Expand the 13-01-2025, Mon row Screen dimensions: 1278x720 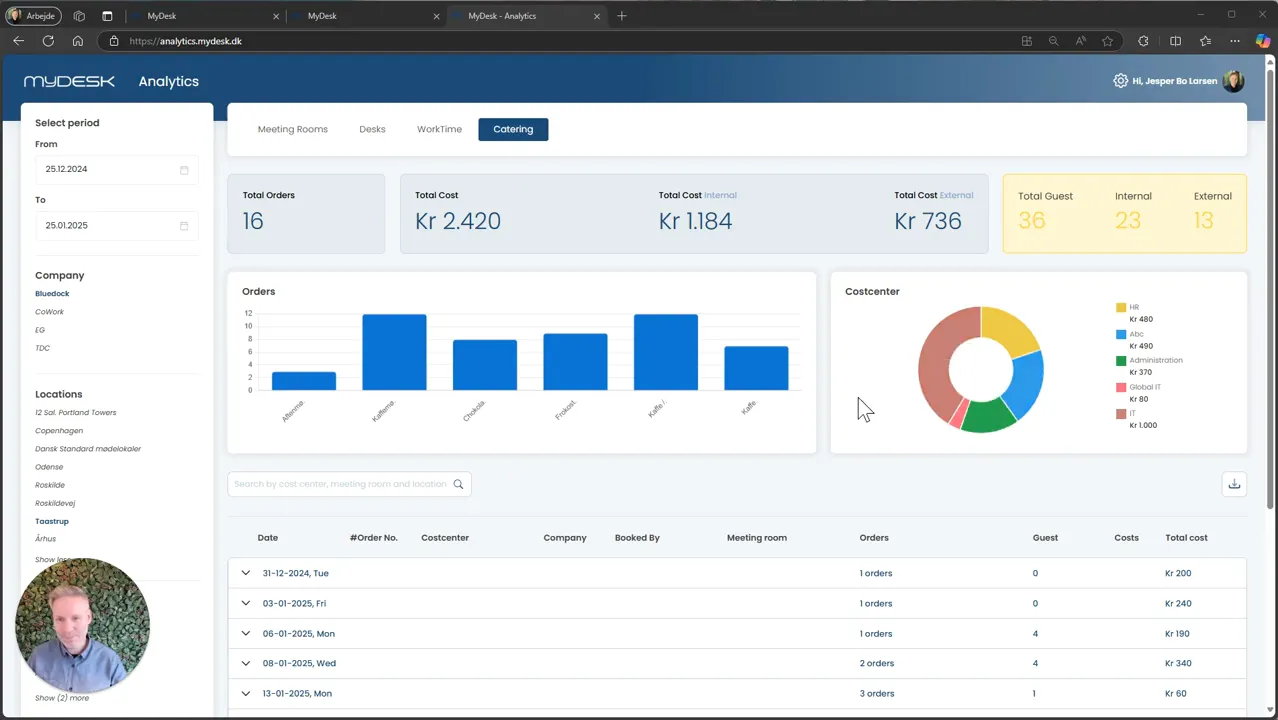tap(246, 693)
